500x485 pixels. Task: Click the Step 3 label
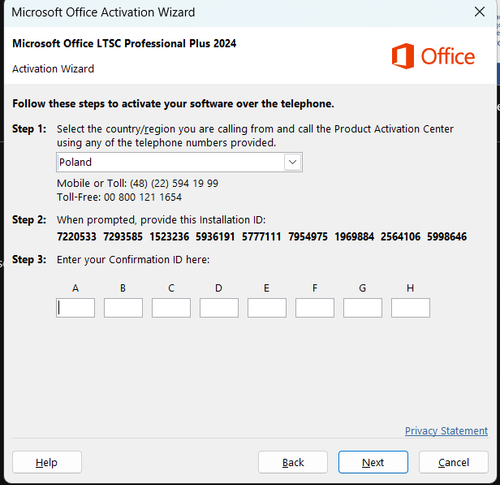[29, 259]
